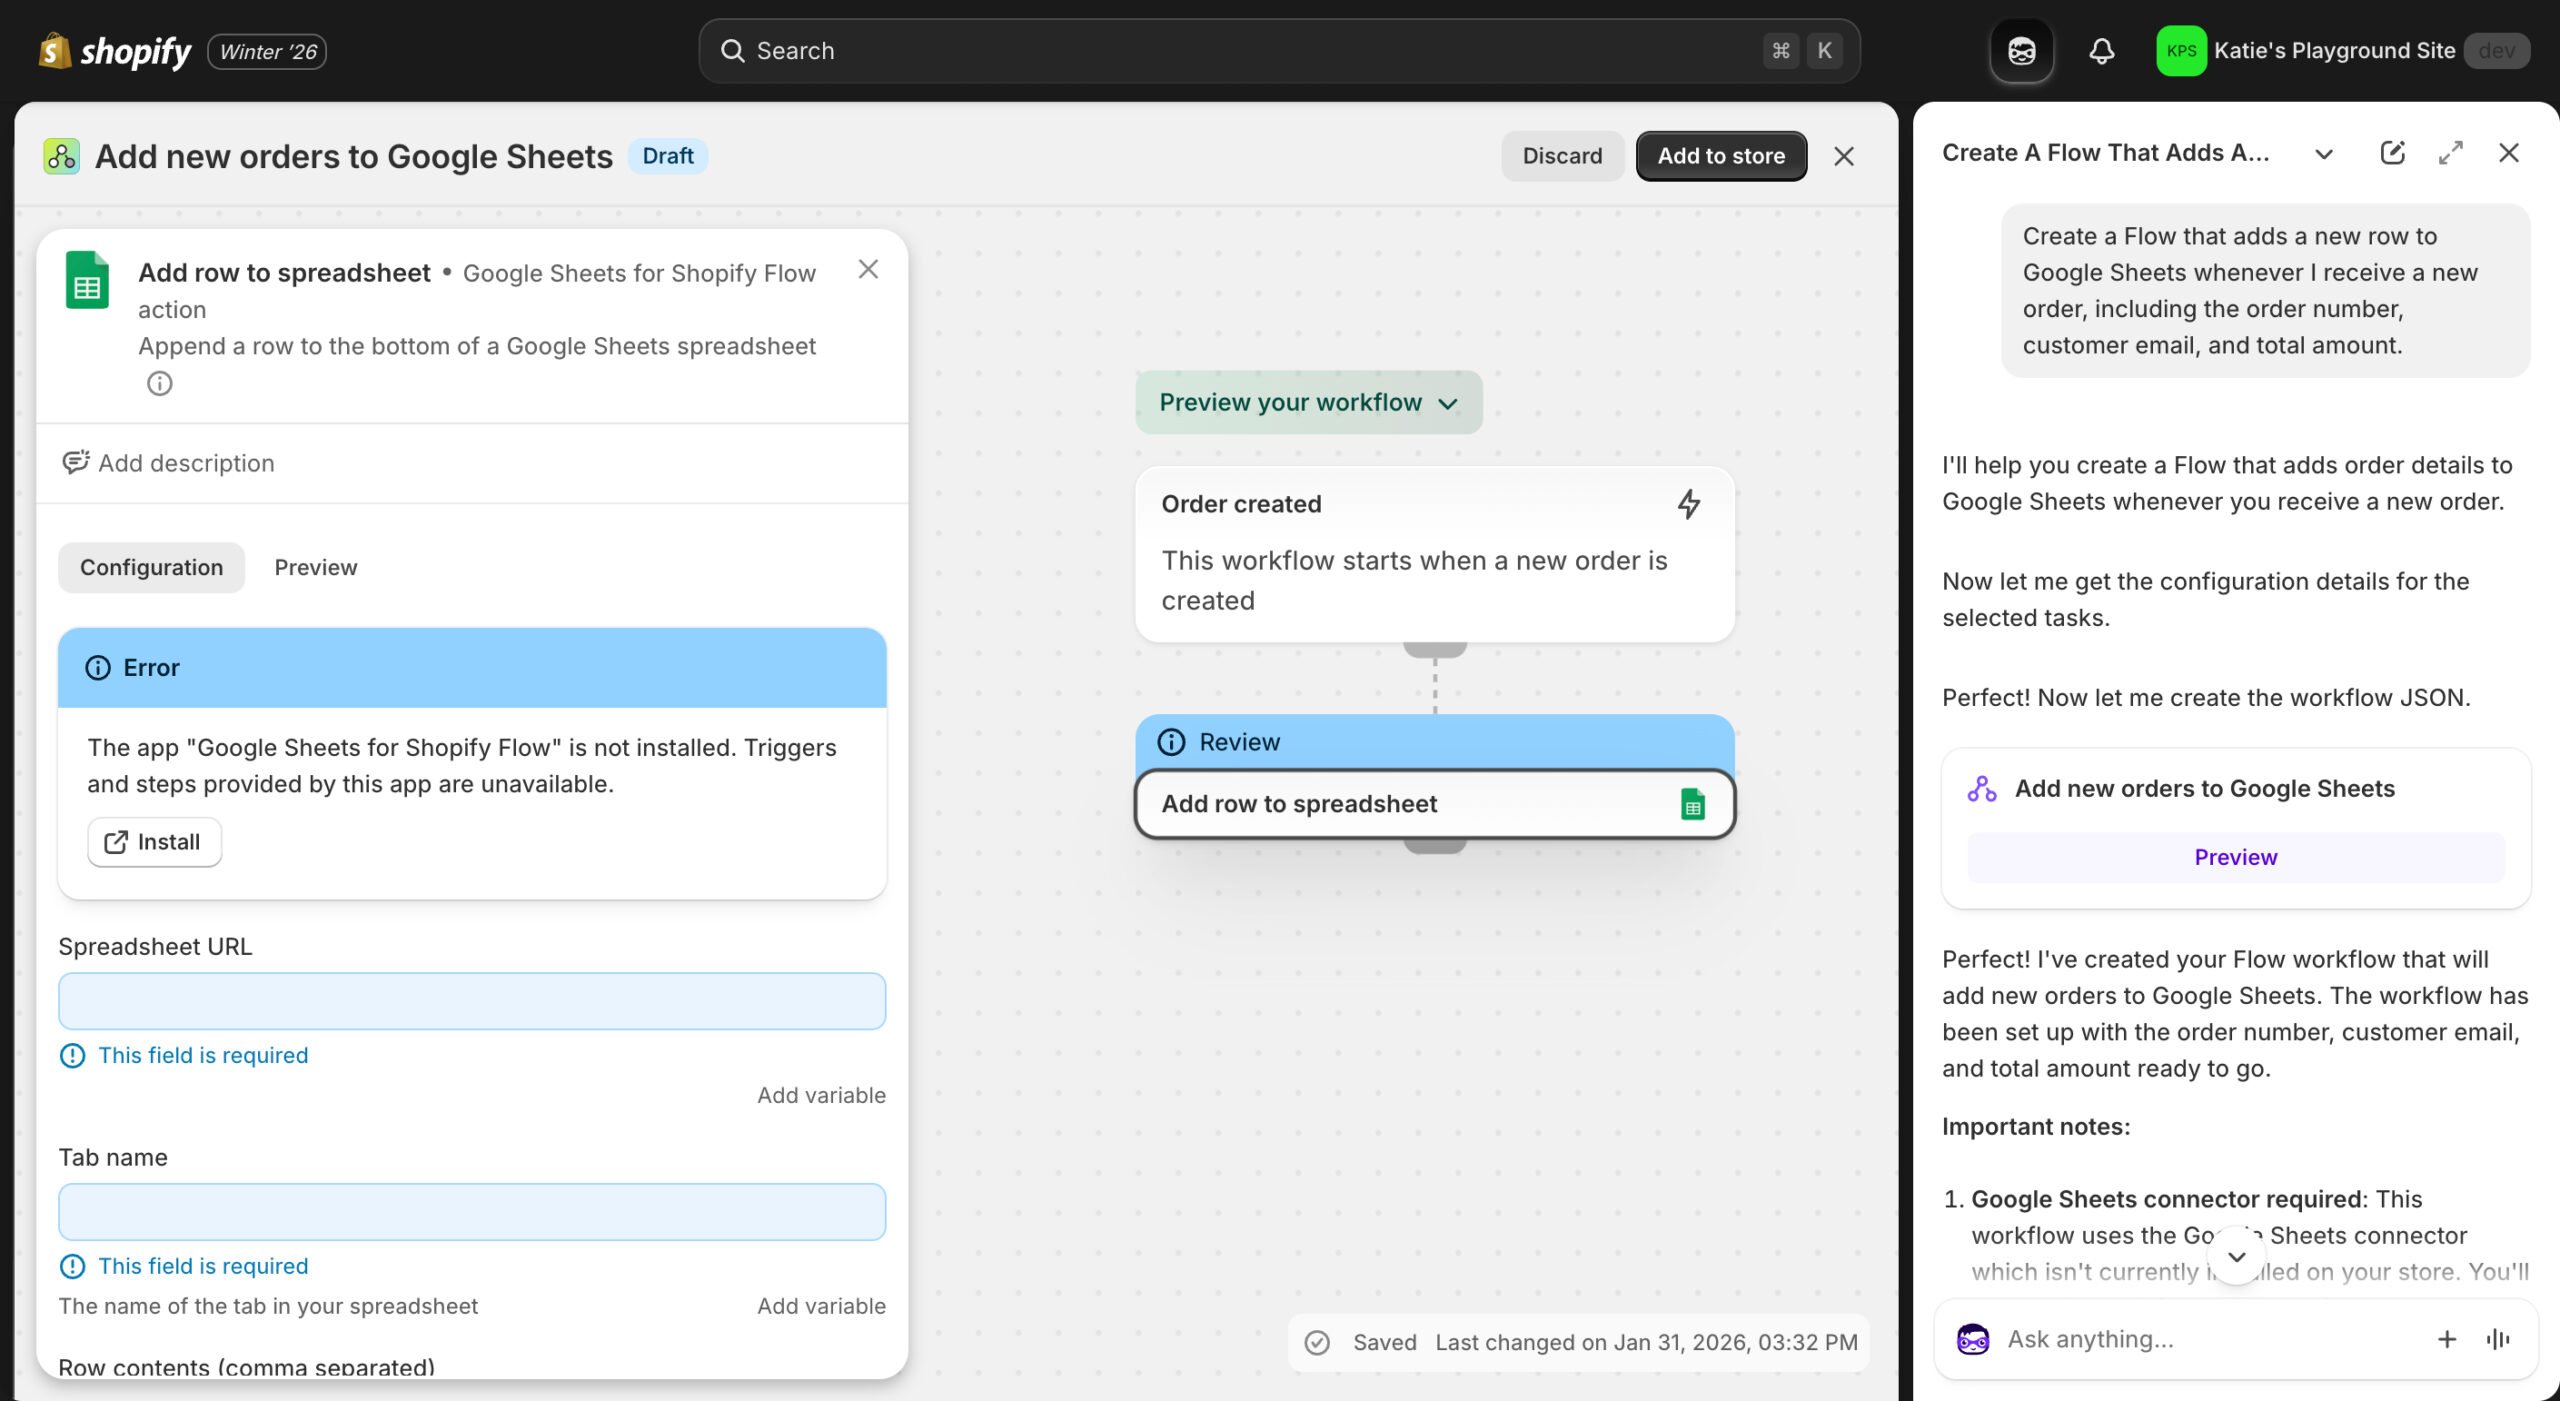Screen dimensions: 2560x1401
Task: Click the lightning trigger icon on Order created
Action: (1689, 505)
